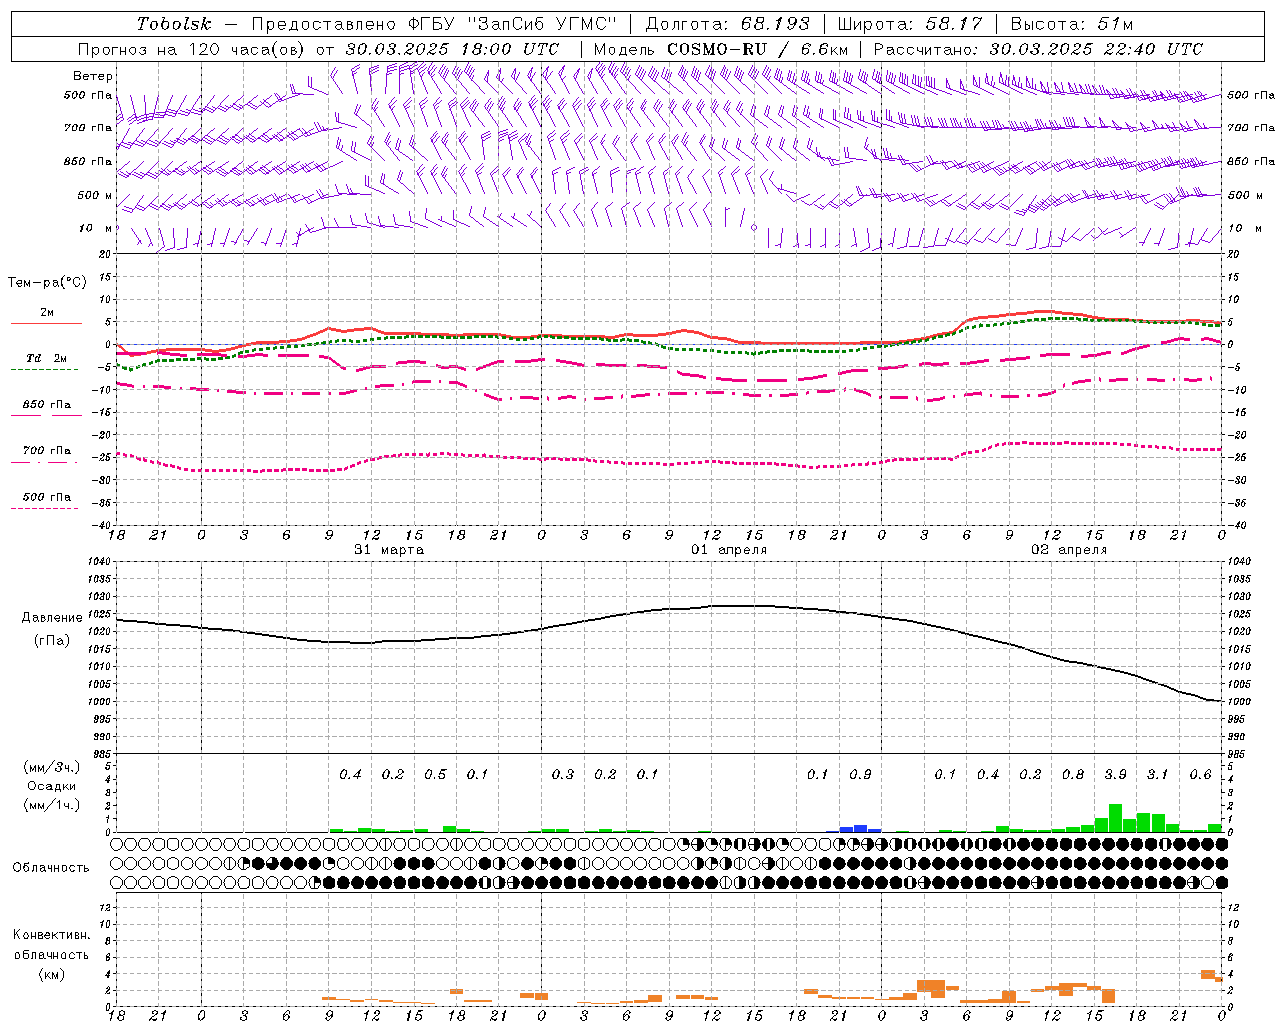1280x1024 pixels.
Task: Click the 'Ветер' wind panel label
Action: (x=93, y=76)
